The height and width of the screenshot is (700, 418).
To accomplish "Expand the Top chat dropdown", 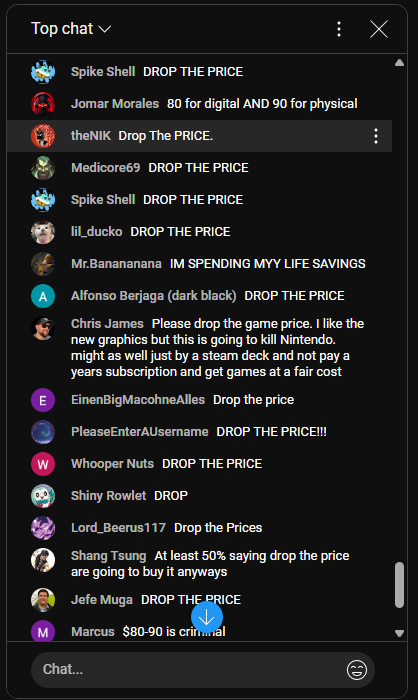I will coord(71,29).
